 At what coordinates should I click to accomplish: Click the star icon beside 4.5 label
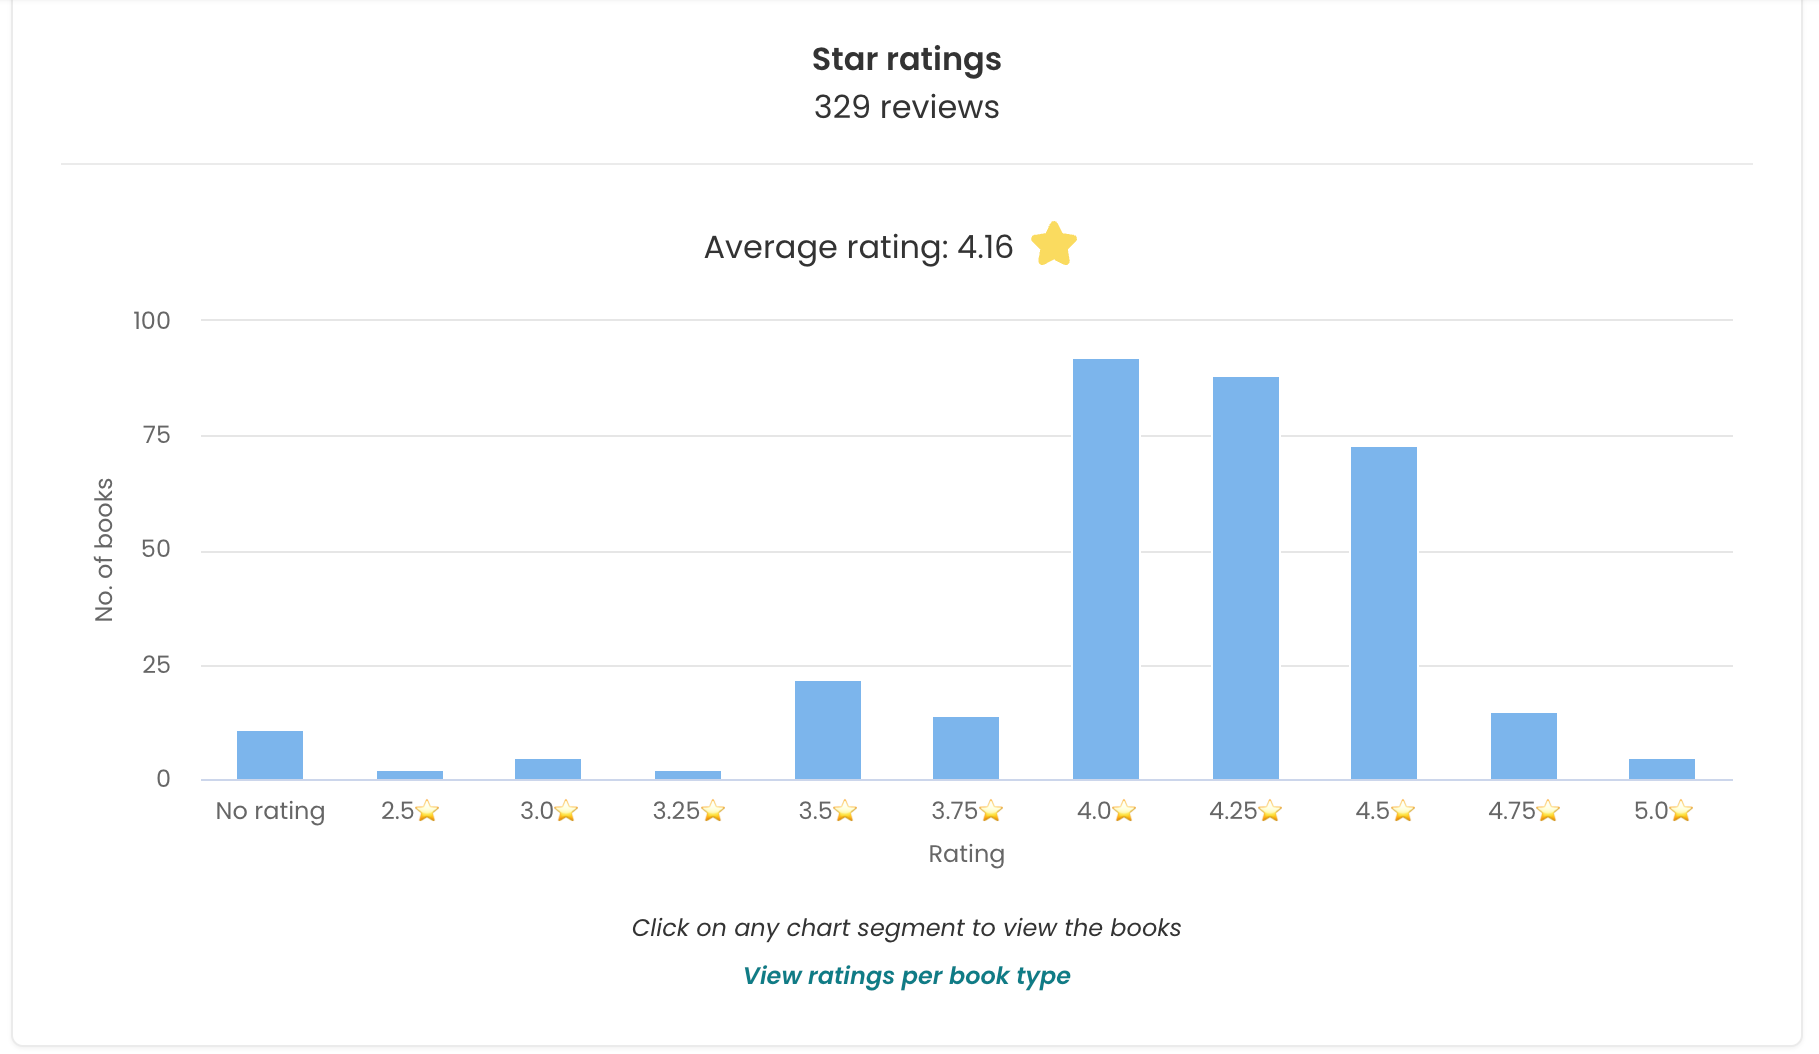click(1403, 811)
